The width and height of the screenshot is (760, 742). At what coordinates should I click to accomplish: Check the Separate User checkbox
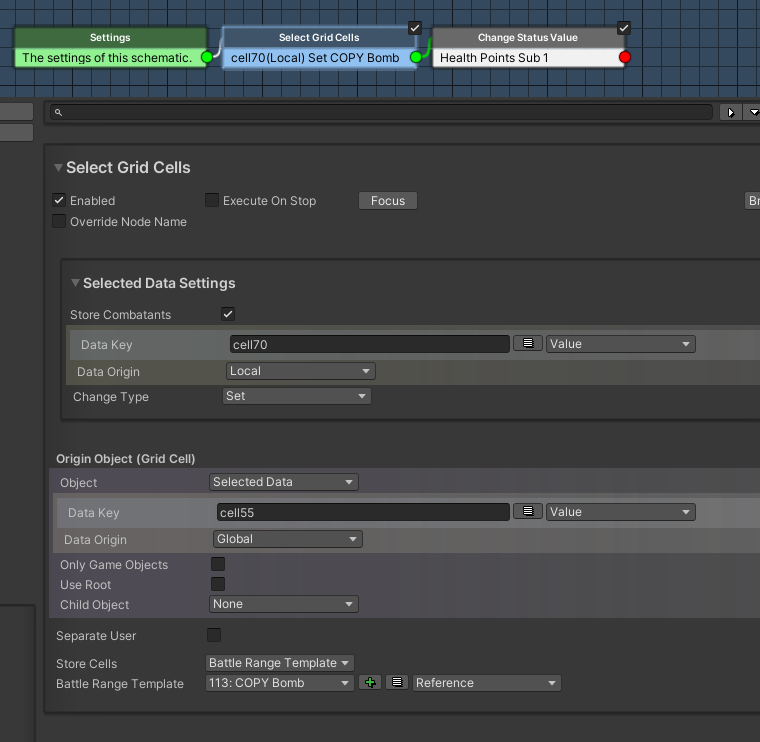click(x=214, y=635)
